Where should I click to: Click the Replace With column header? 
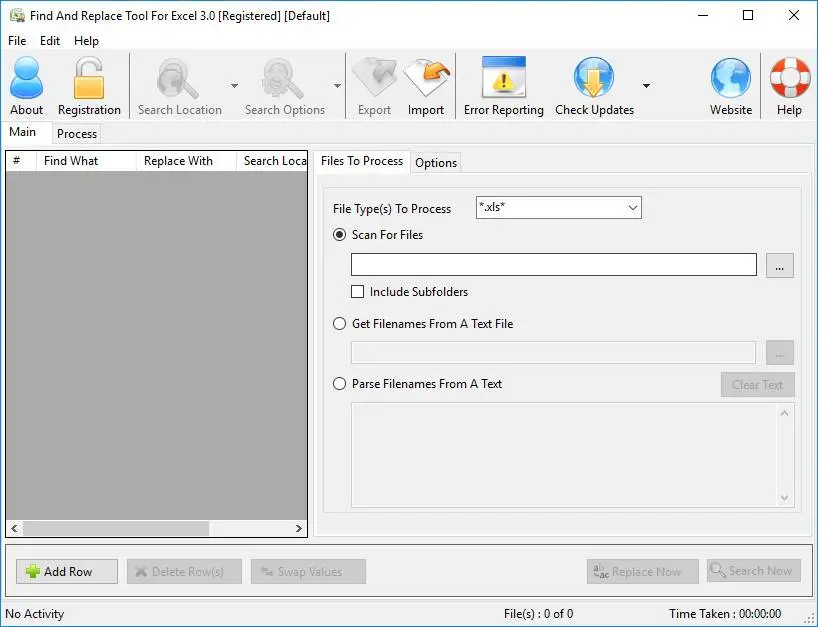pyautogui.click(x=186, y=161)
